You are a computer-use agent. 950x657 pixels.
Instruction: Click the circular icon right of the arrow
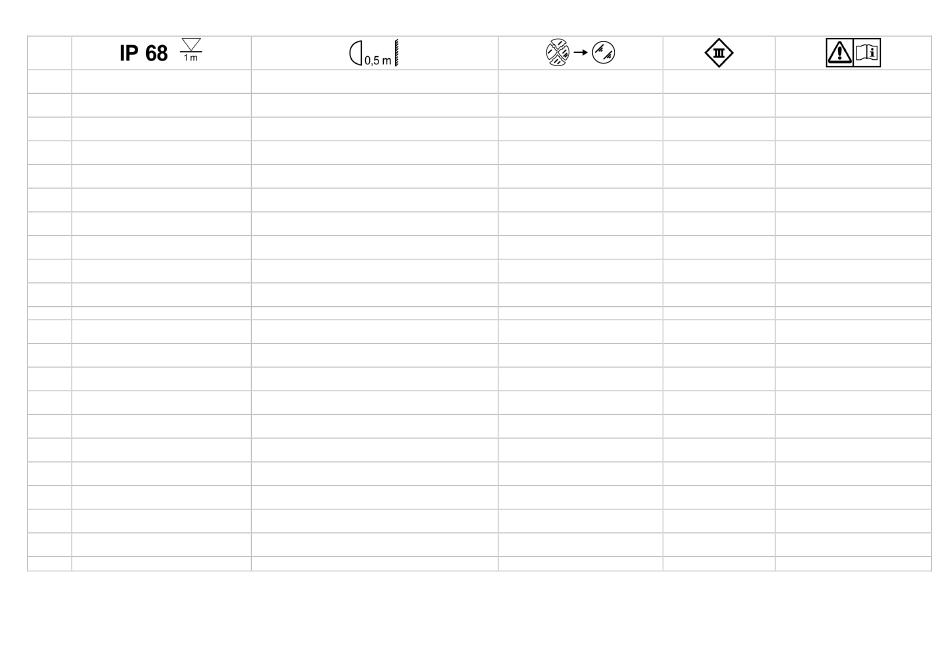tap(604, 53)
